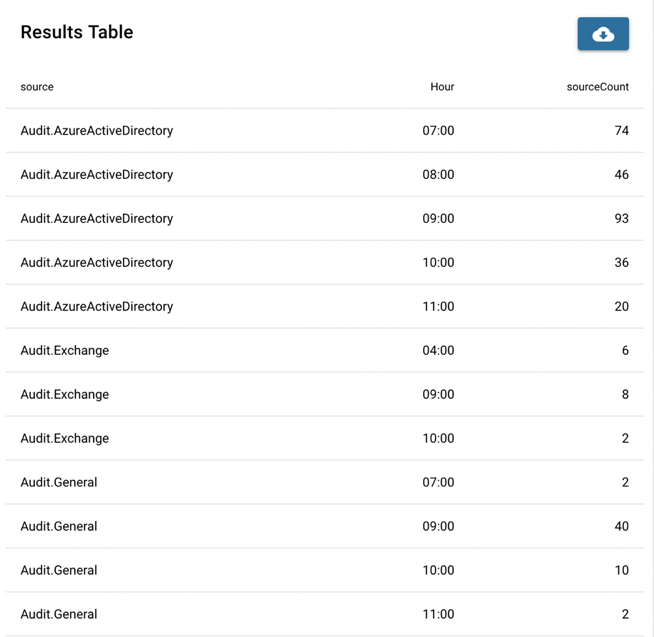The image size is (654, 637).
Task: Click the cloud download icon button
Action: (x=603, y=34)
